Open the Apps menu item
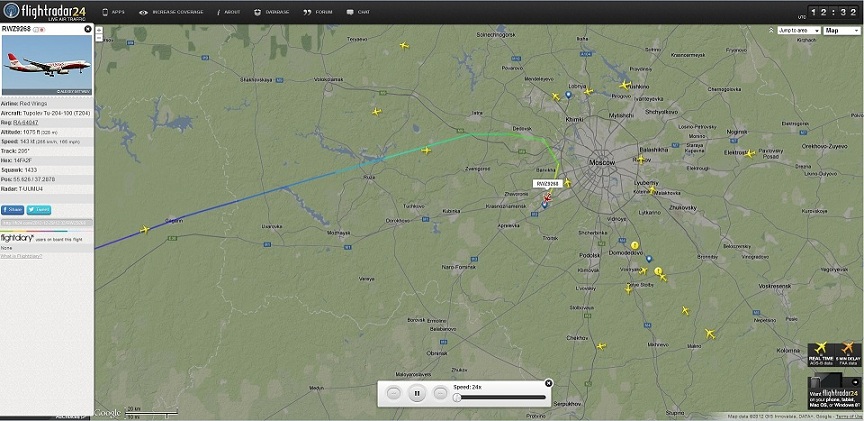 point(114,12)
